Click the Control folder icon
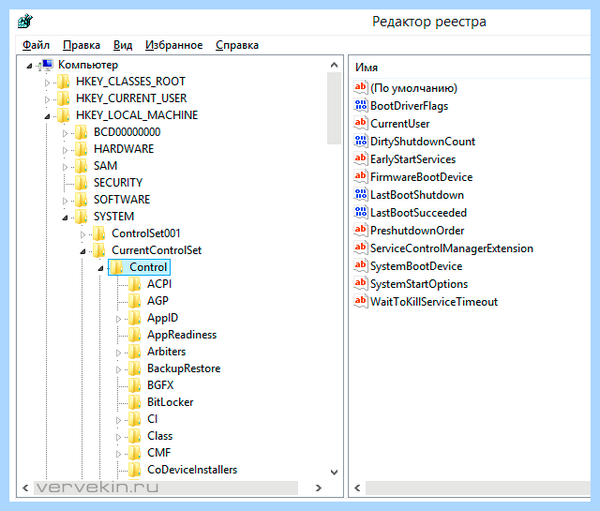The width and height of the screenshot is (600, 511). [x=117, y=267]
